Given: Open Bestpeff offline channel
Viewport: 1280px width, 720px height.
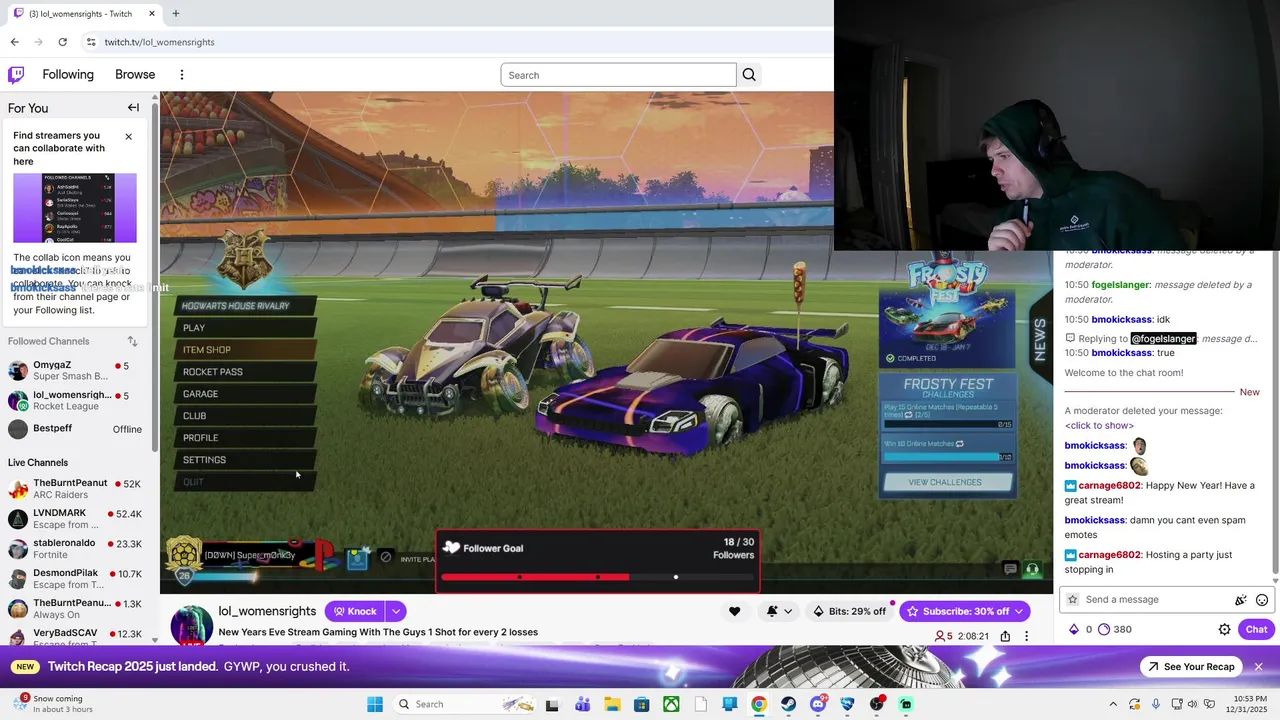Looking at the screenshot, I should pos(78,429).
